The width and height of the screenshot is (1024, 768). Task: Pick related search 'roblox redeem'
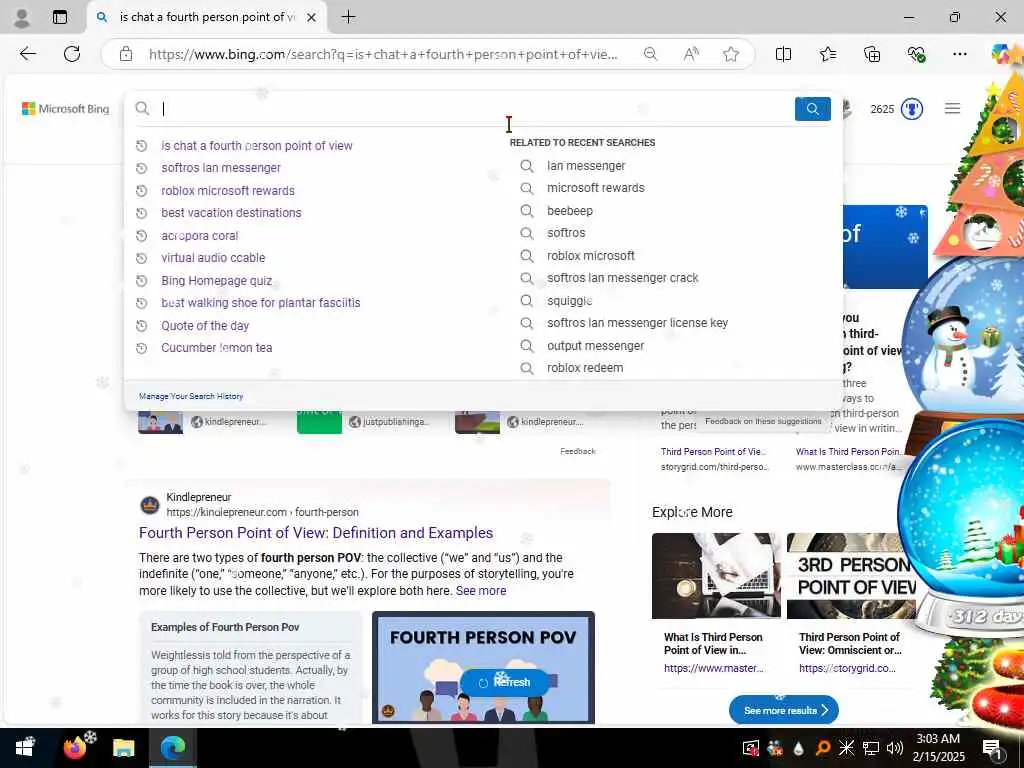[x=585, y=368]
